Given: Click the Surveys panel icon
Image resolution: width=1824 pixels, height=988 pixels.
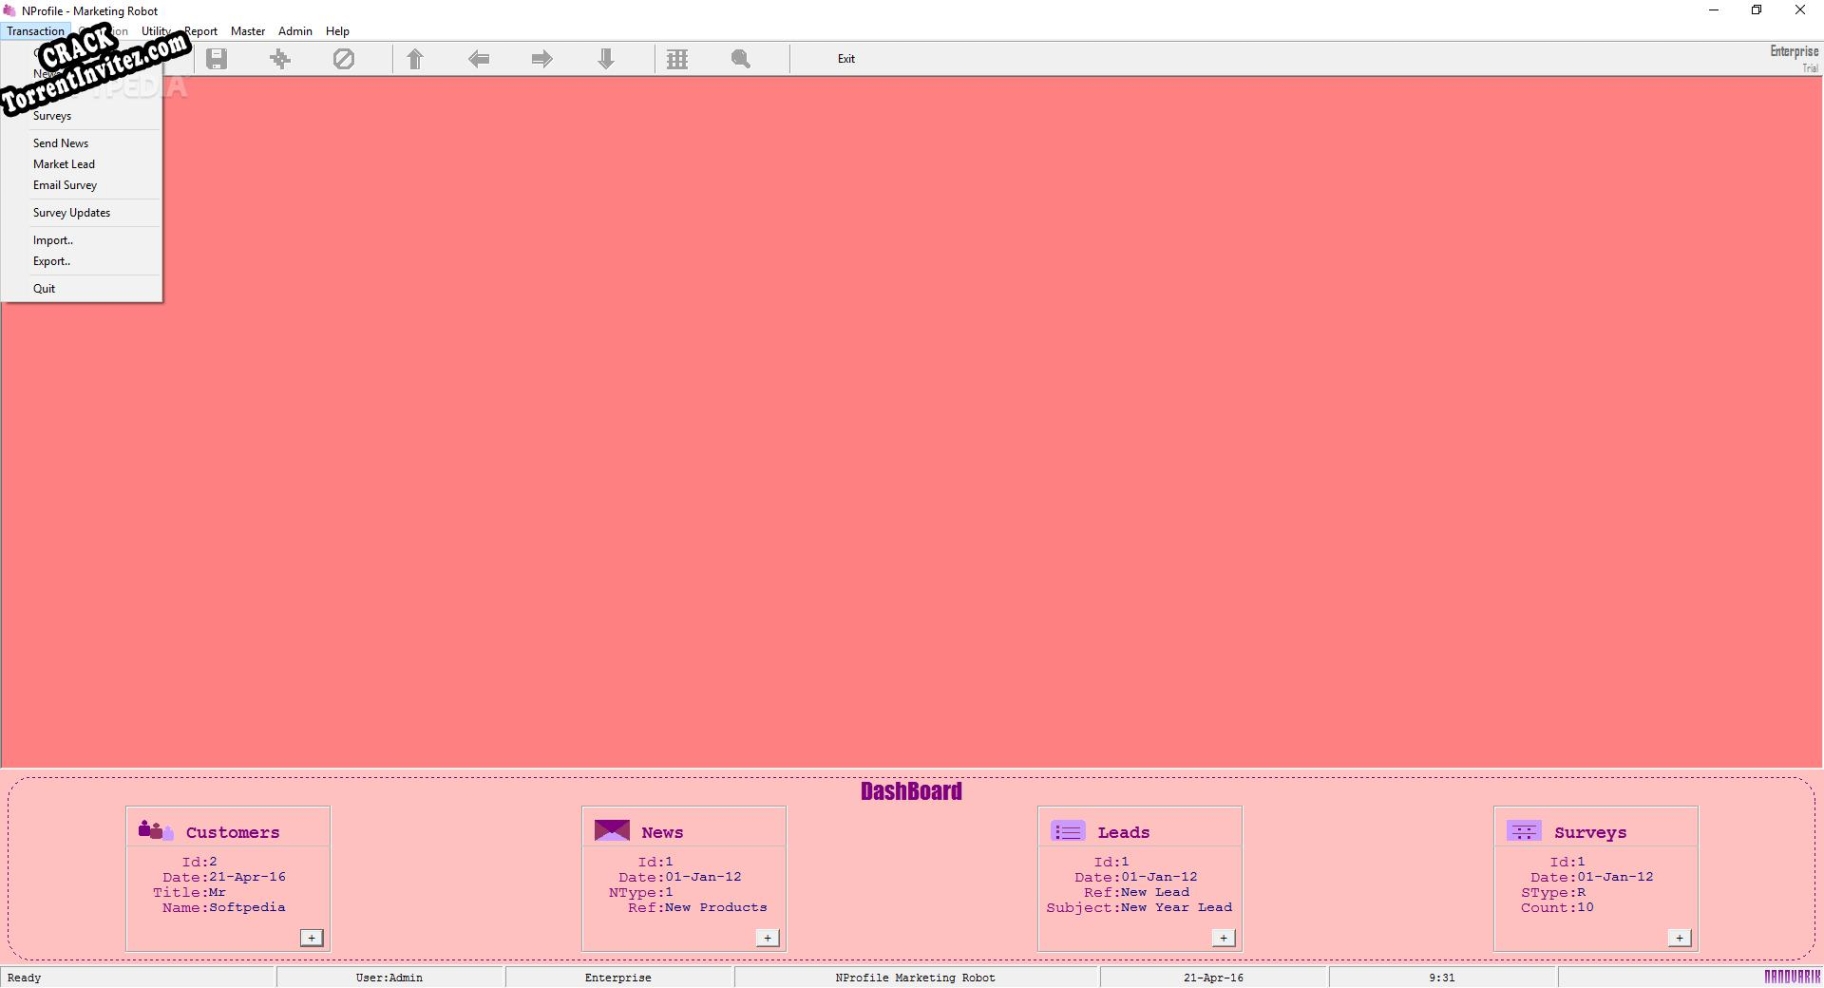Looking at the screenshot, I should click(1524, 829).
